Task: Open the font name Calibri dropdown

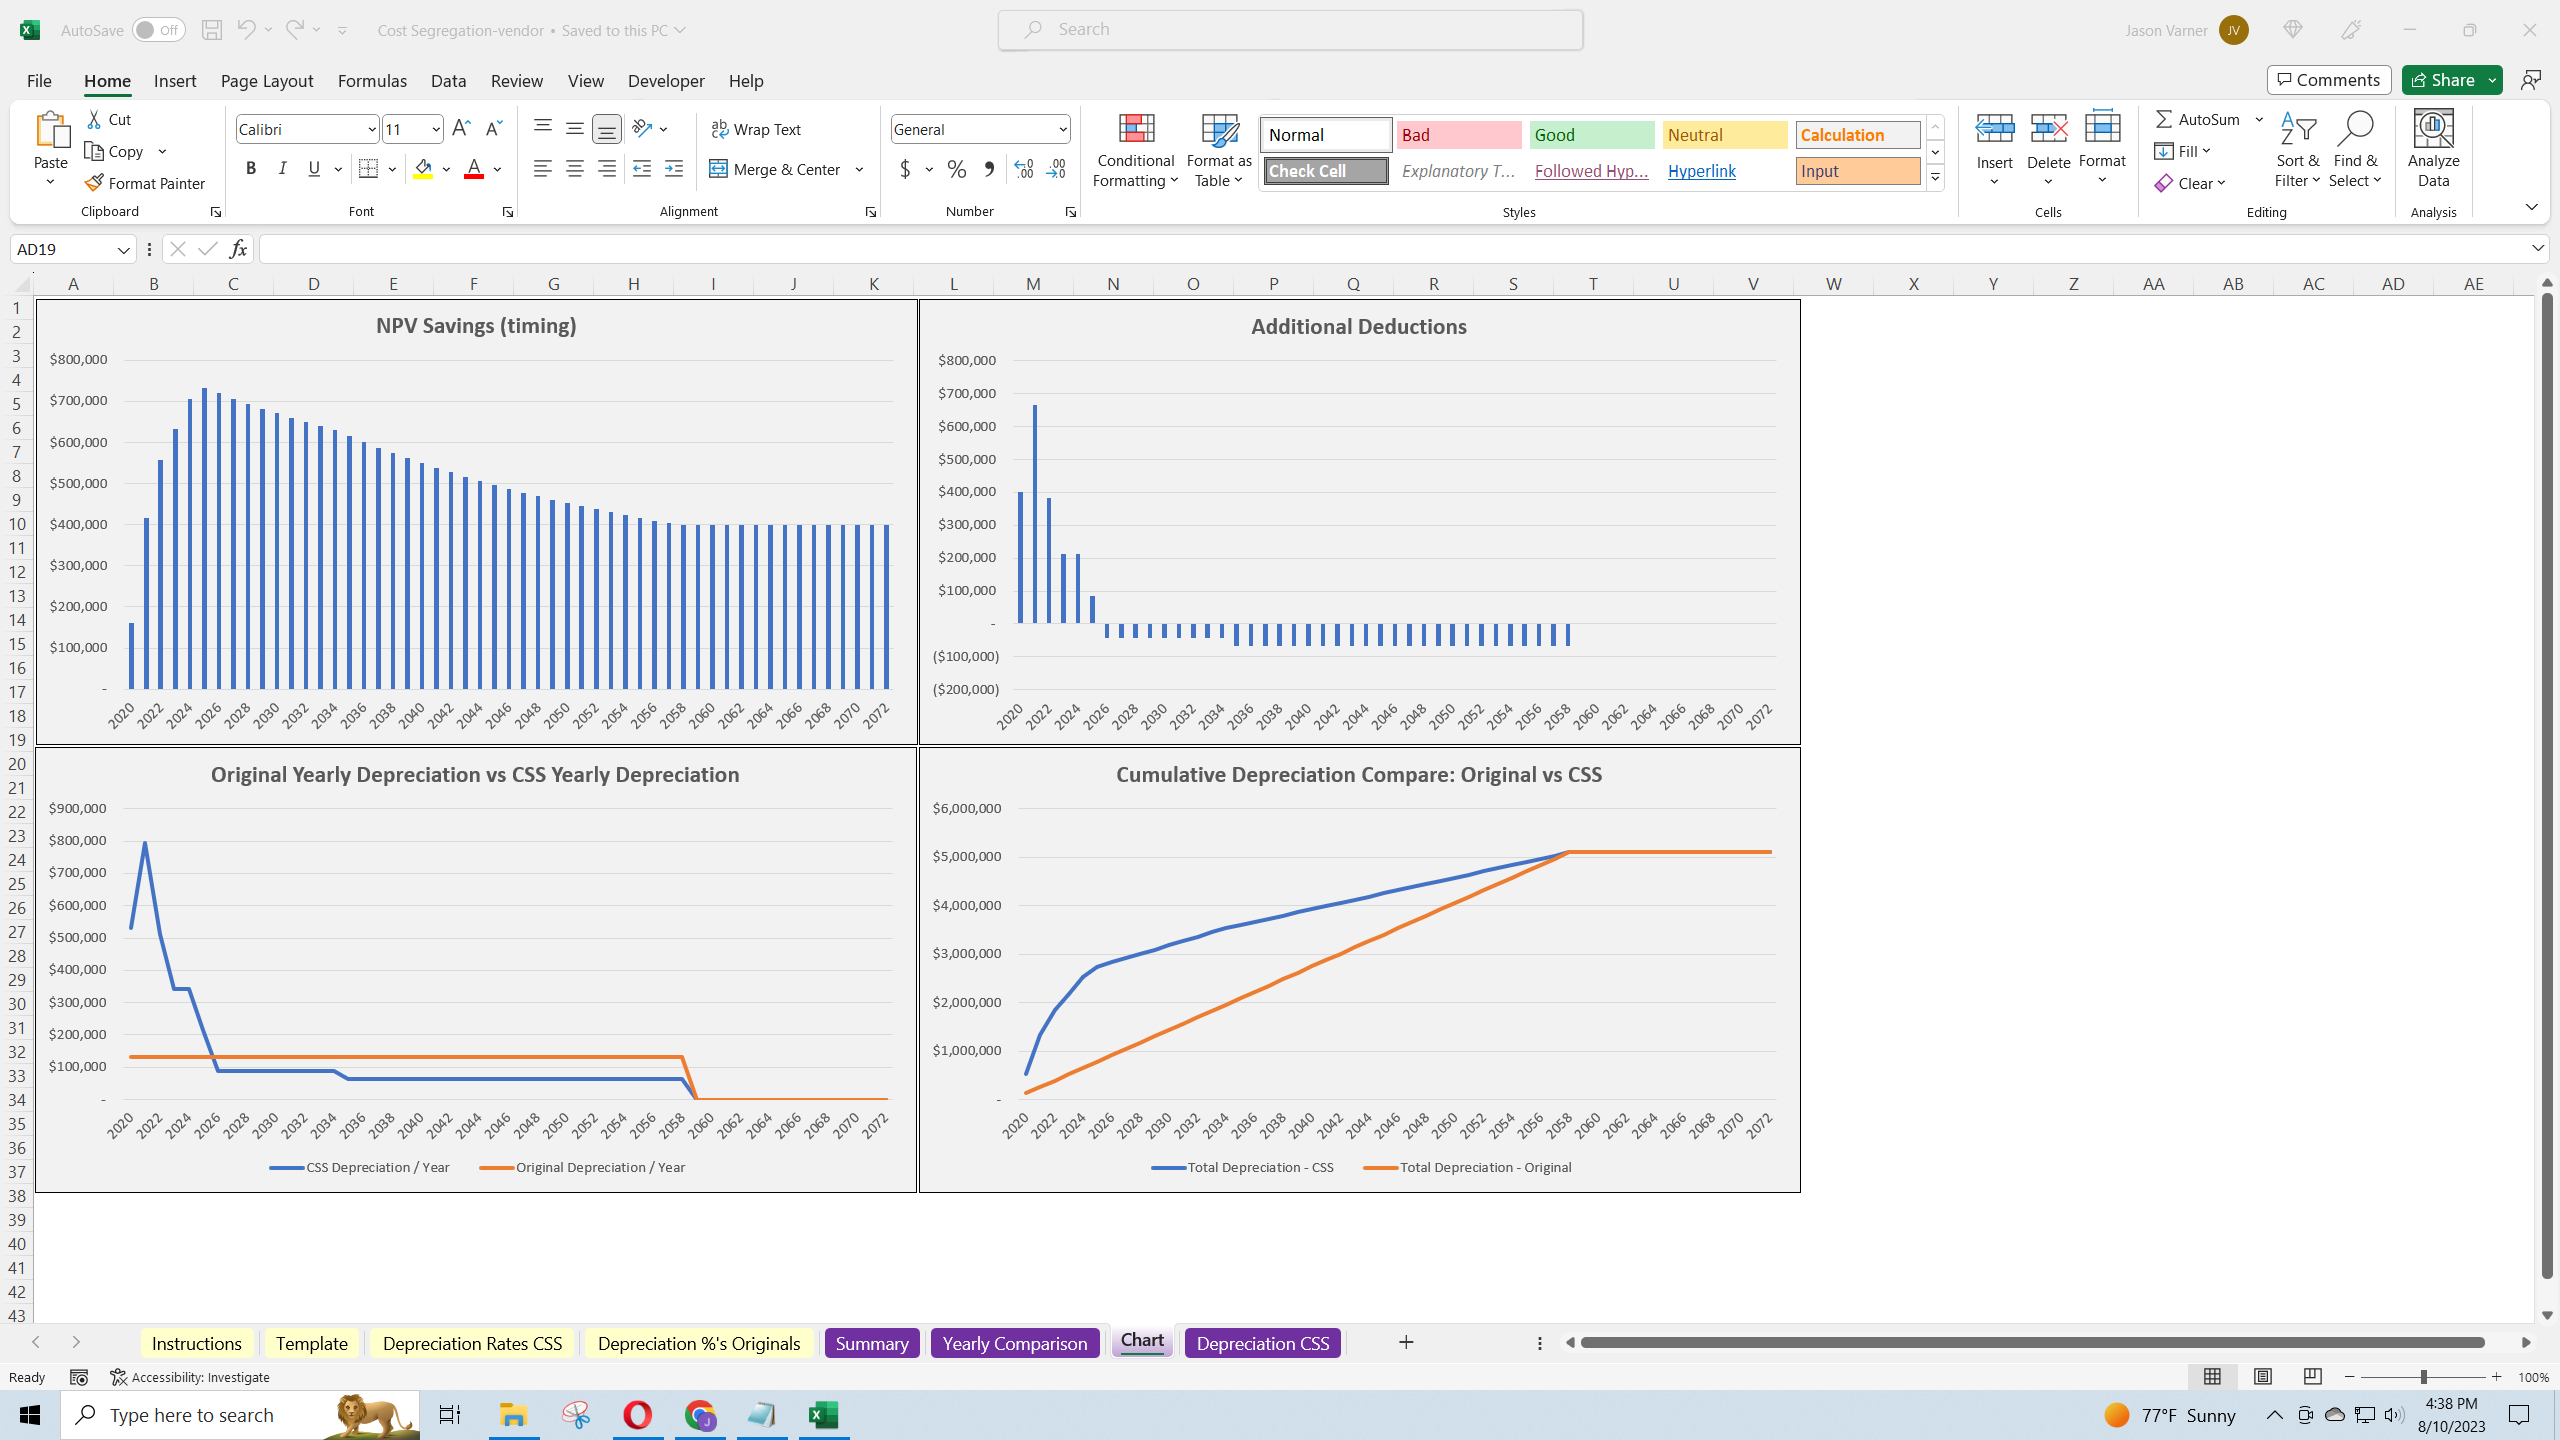Action: [x=371, y=129]
